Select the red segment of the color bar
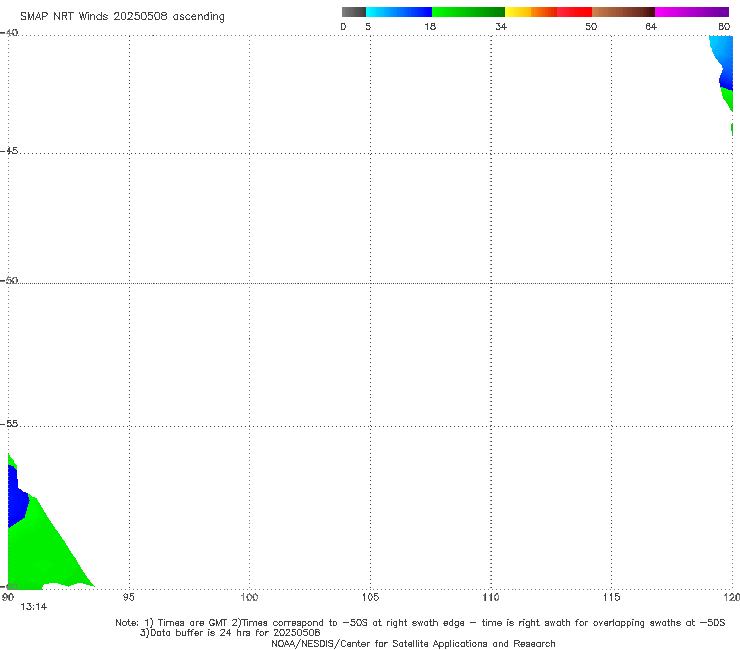Image resolution: width=740 pixels, height=650 pixels. coord(574,12)
